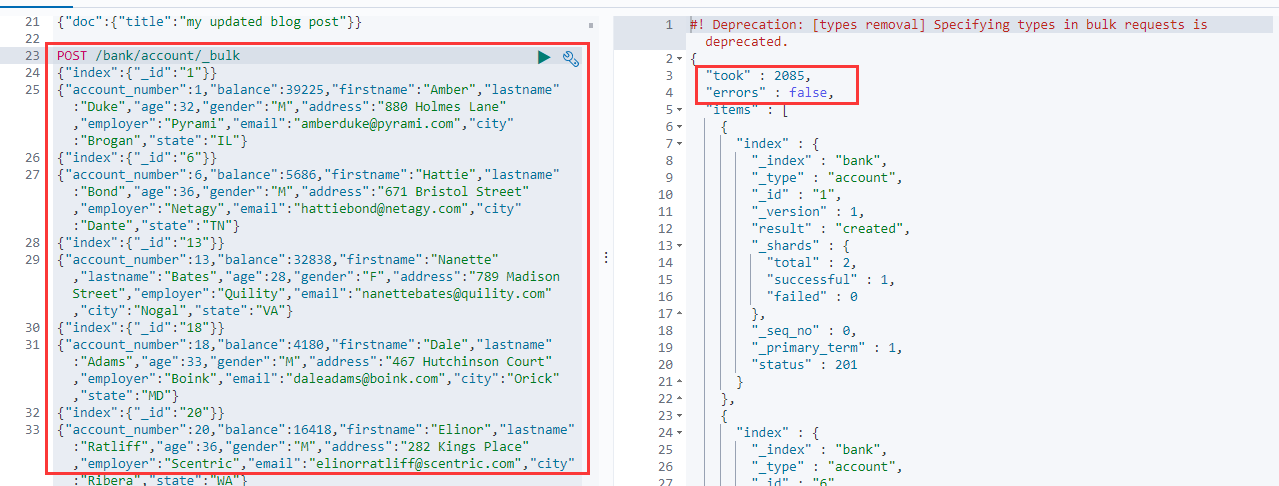Click the POST /bank/account/_bulk request line
Screen dimensions: 1279x486
(x=149, y=56)
